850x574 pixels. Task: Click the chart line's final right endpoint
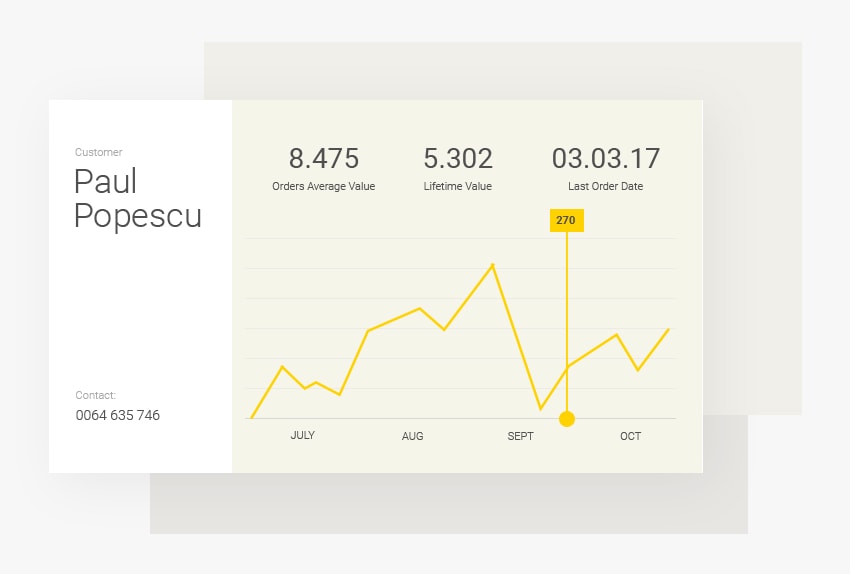tap(668, 329)
